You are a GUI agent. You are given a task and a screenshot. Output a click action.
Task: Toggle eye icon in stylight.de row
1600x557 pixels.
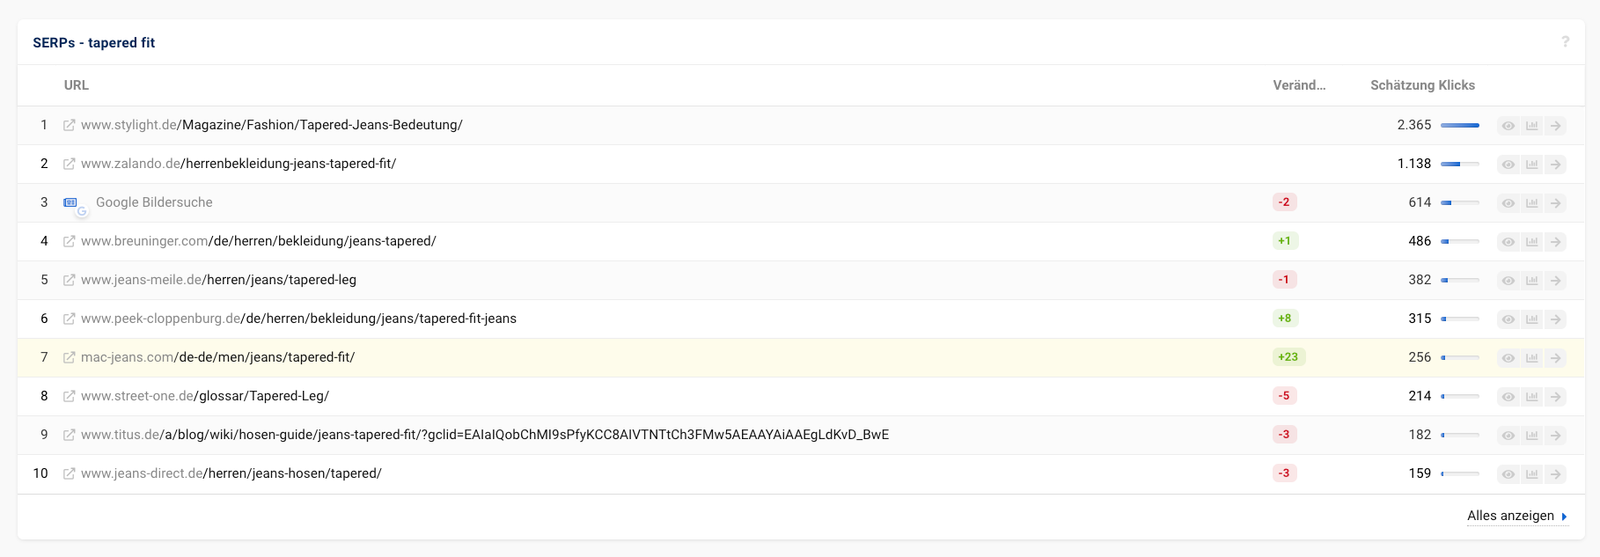pyautogui.click(x=1508, y=126)
